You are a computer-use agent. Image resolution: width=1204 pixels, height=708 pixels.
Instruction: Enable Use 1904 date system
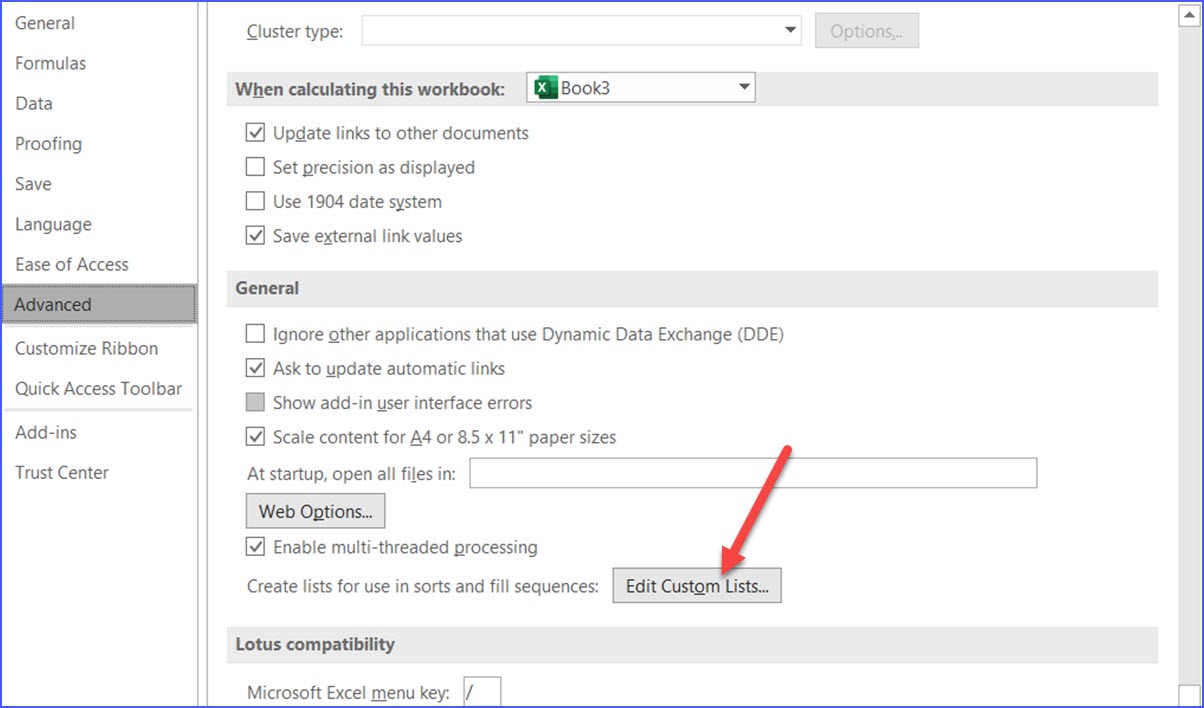coord(255,201)
